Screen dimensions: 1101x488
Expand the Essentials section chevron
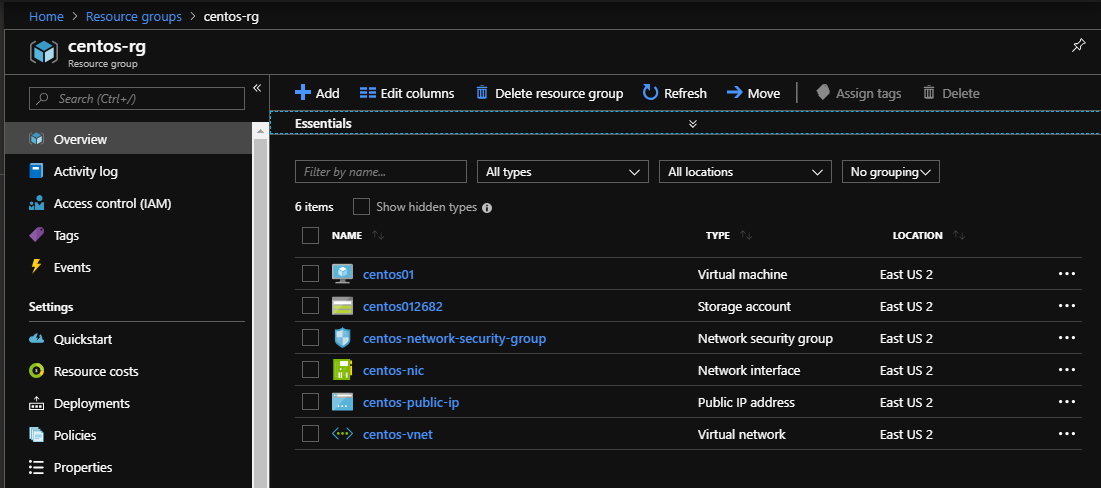click(692, 124)
